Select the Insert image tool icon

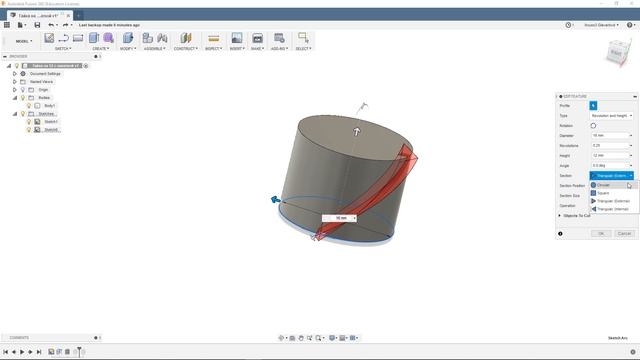(x=237, y=38)
